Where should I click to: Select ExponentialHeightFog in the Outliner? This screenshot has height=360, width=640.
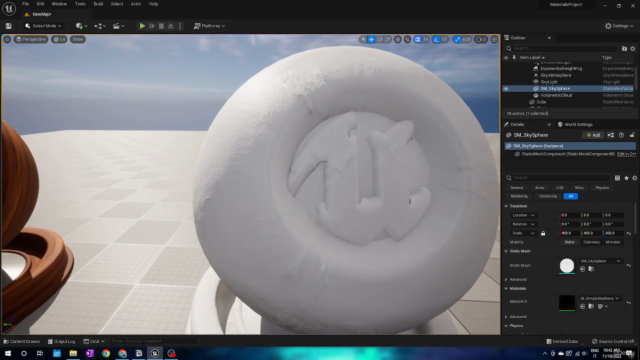[x=561, y=69]
